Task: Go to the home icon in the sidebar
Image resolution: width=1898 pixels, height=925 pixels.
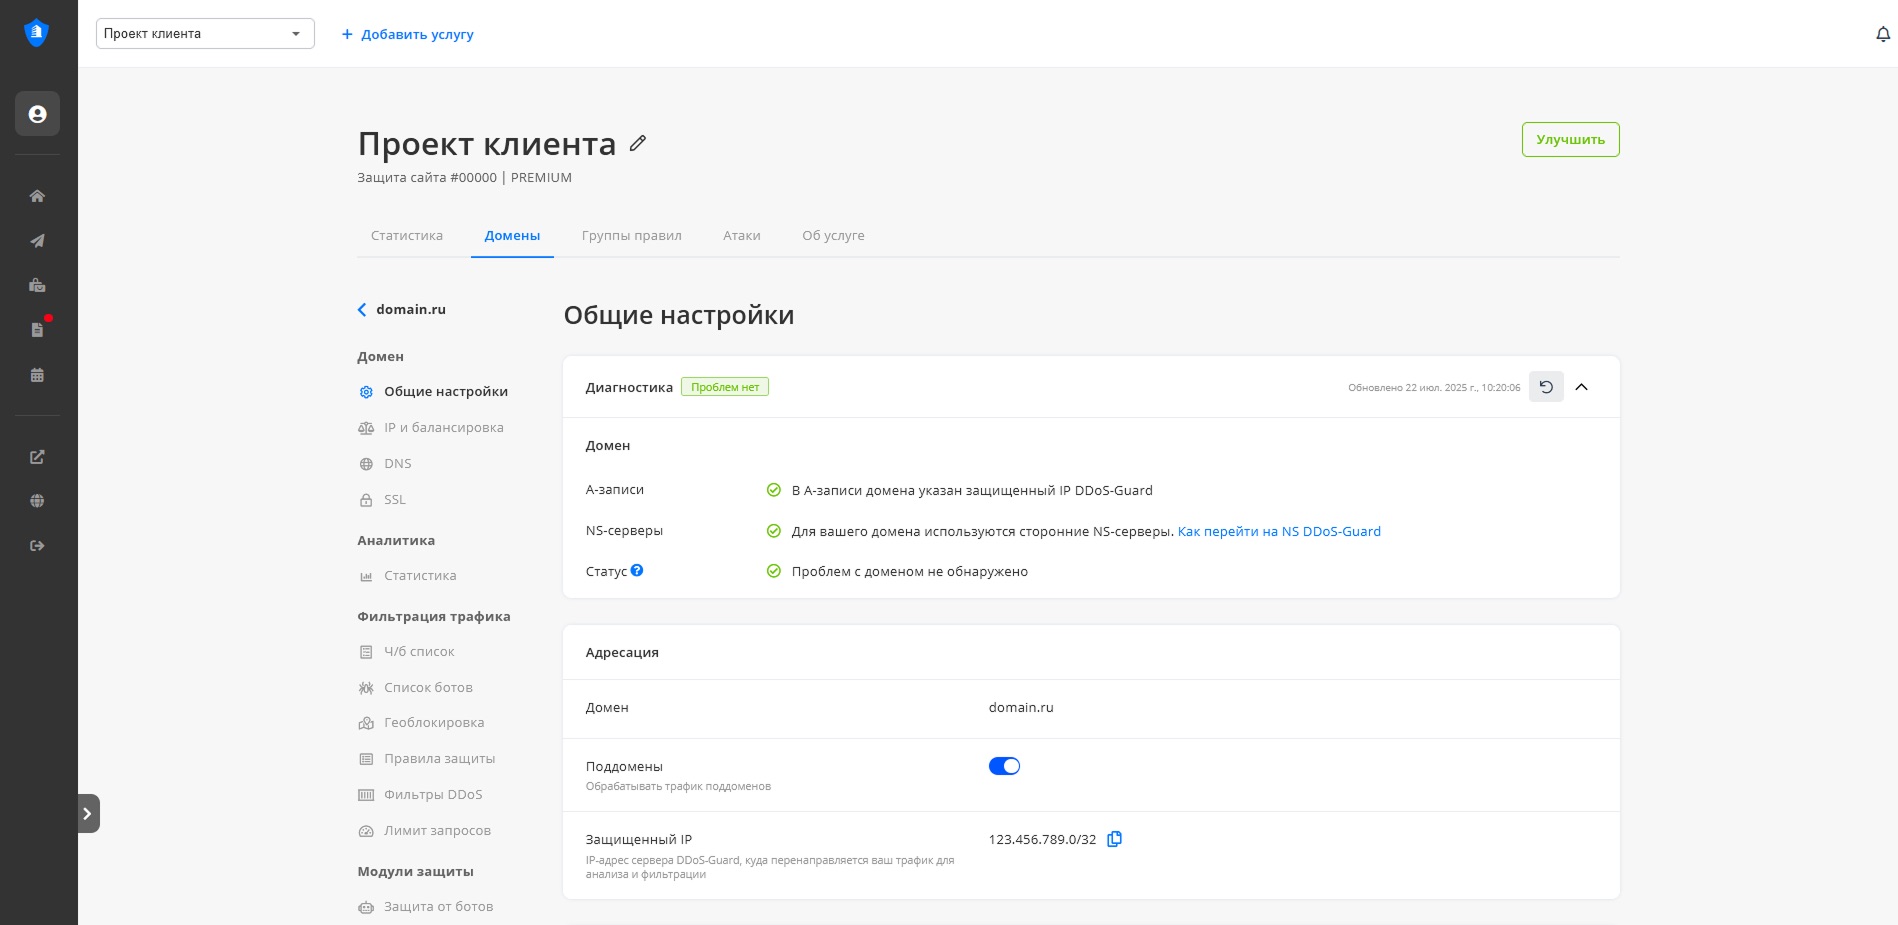Action: coord(37,196)
